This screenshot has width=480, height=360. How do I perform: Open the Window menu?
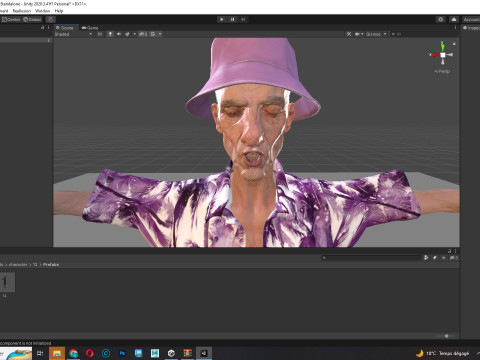[x=42, y=11]
